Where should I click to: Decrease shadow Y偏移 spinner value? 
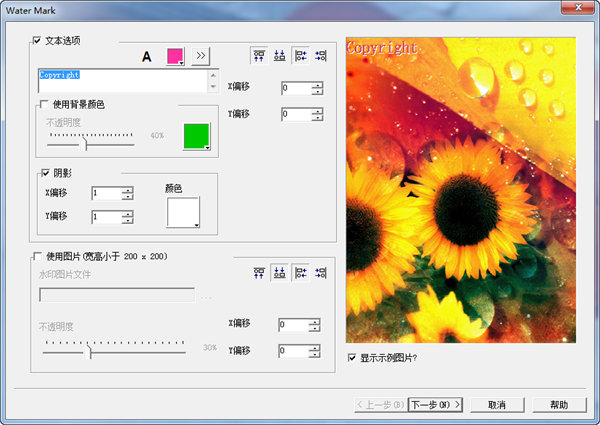tap(127, 220)
